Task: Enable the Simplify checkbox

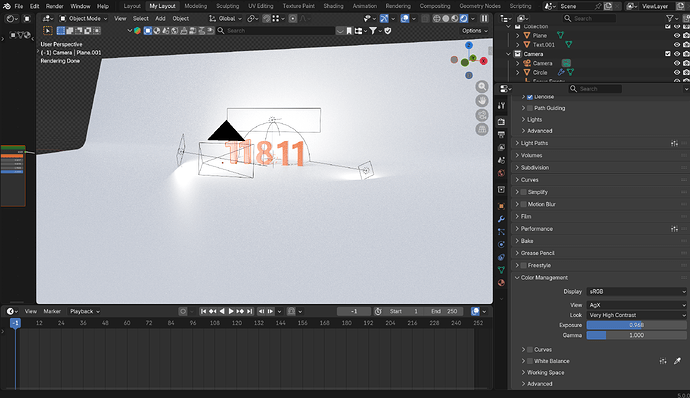Action: coord(523,192)
